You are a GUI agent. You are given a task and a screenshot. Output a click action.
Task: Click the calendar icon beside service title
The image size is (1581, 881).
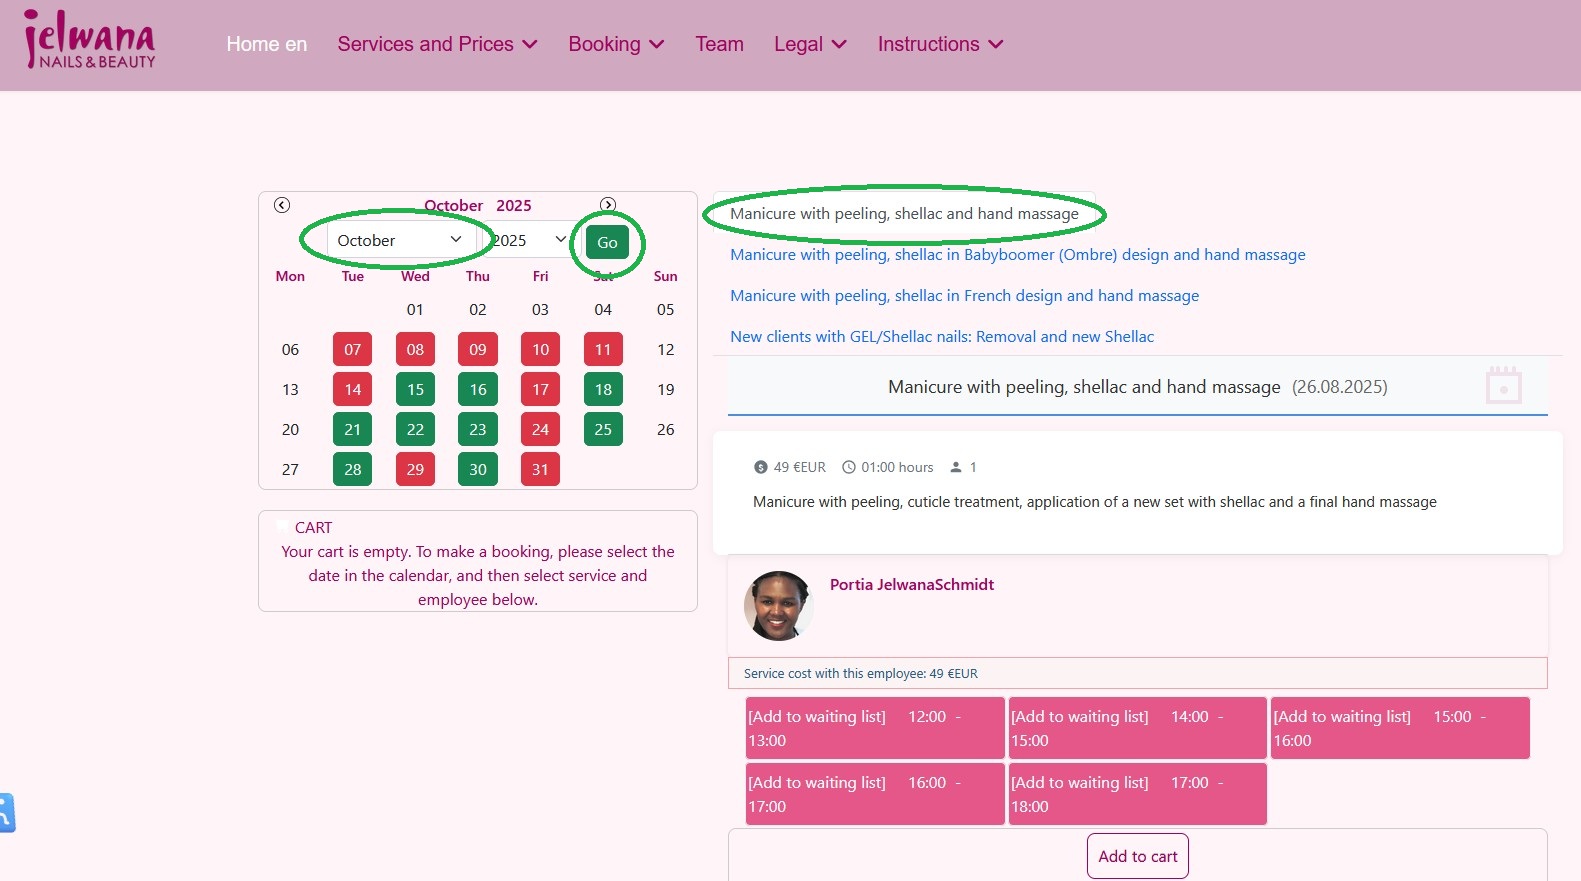click(1503, 385)
